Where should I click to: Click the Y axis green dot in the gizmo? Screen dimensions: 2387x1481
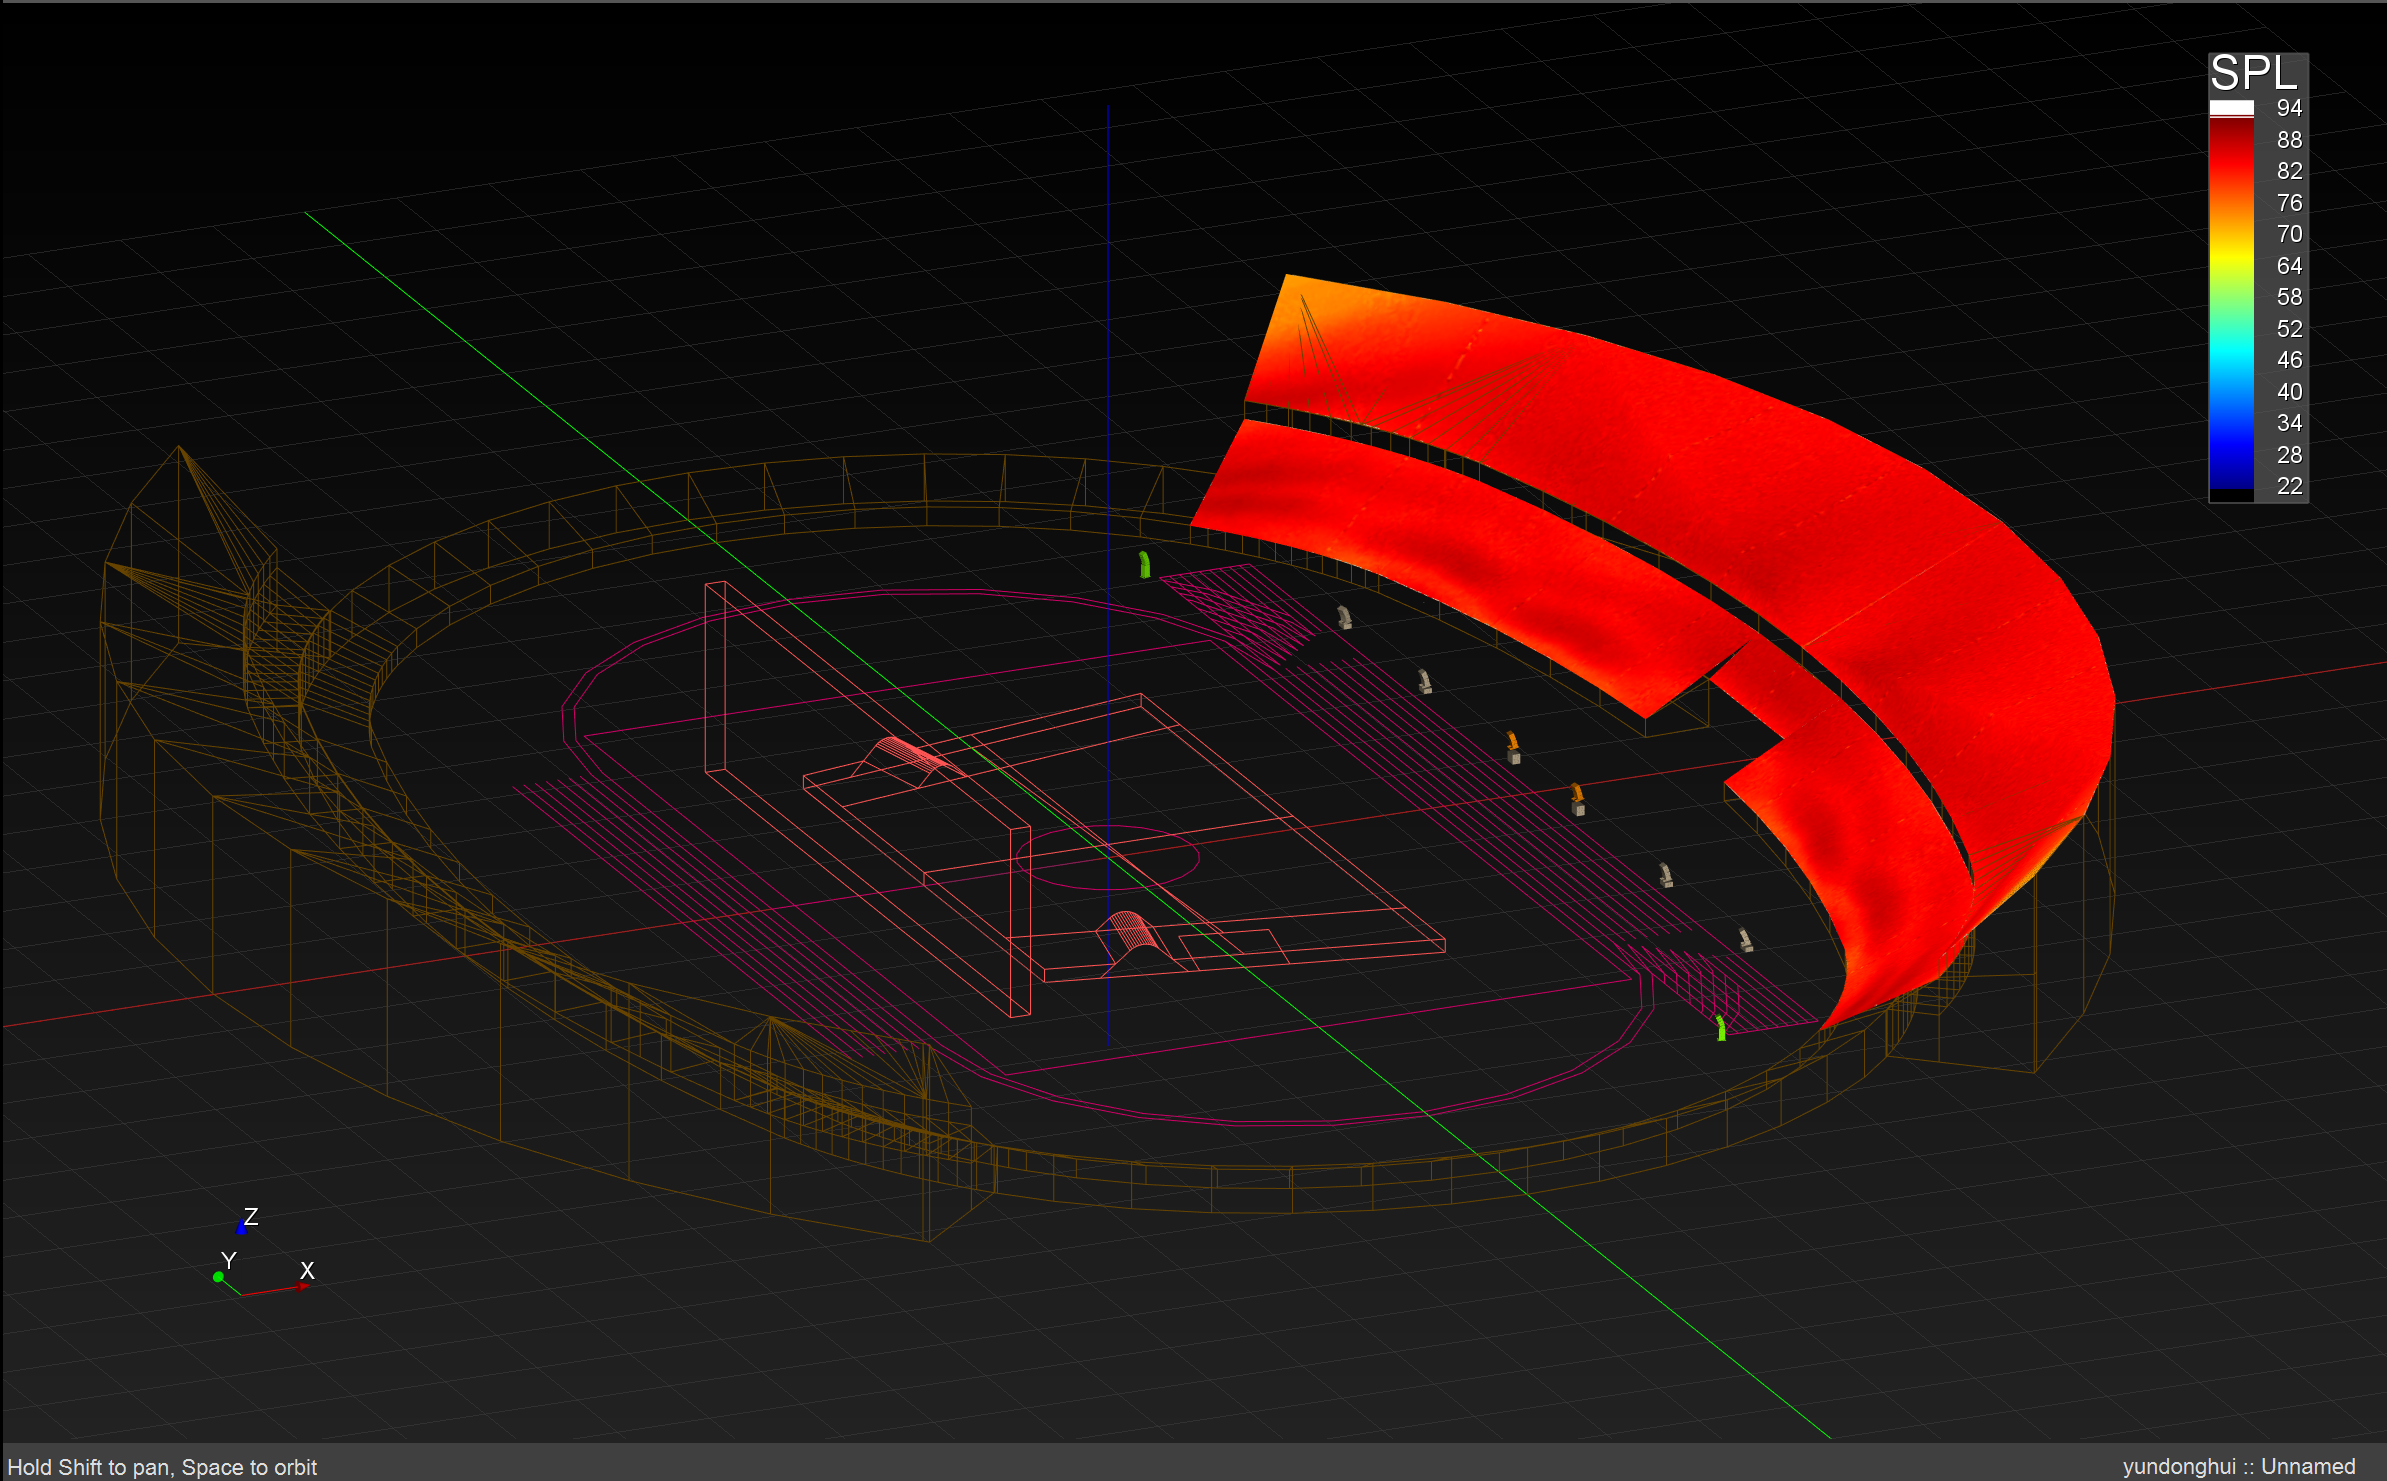(218, 1277)
